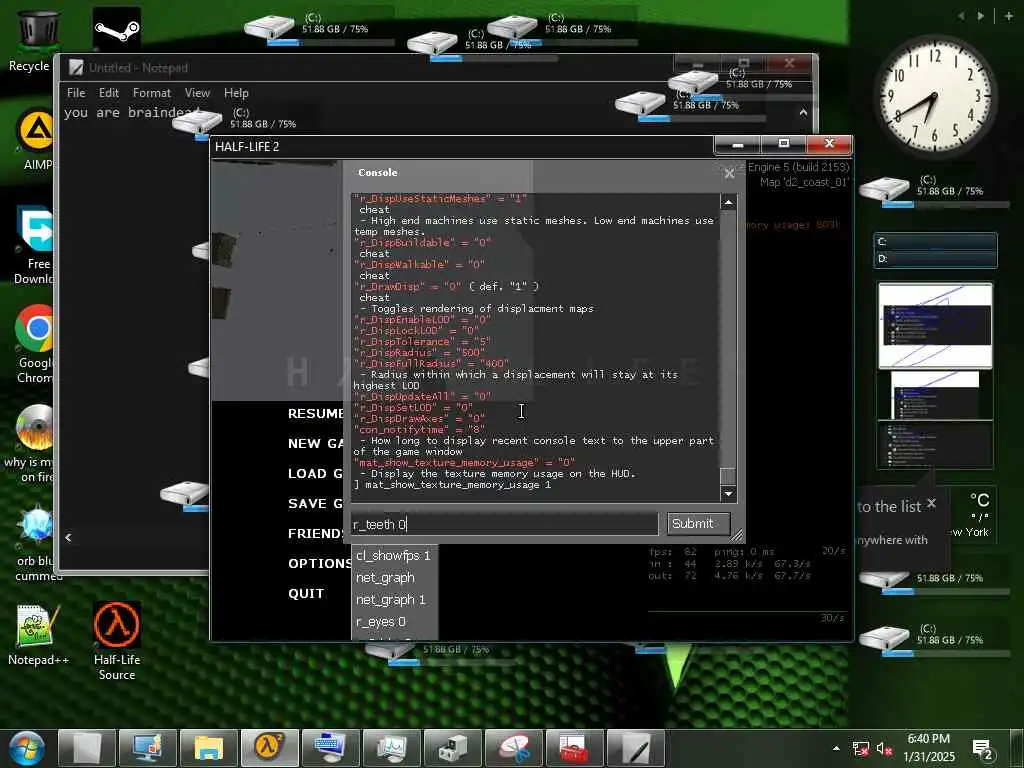Pick 'net_graph 1' from autocomplete list

point(393,600)
